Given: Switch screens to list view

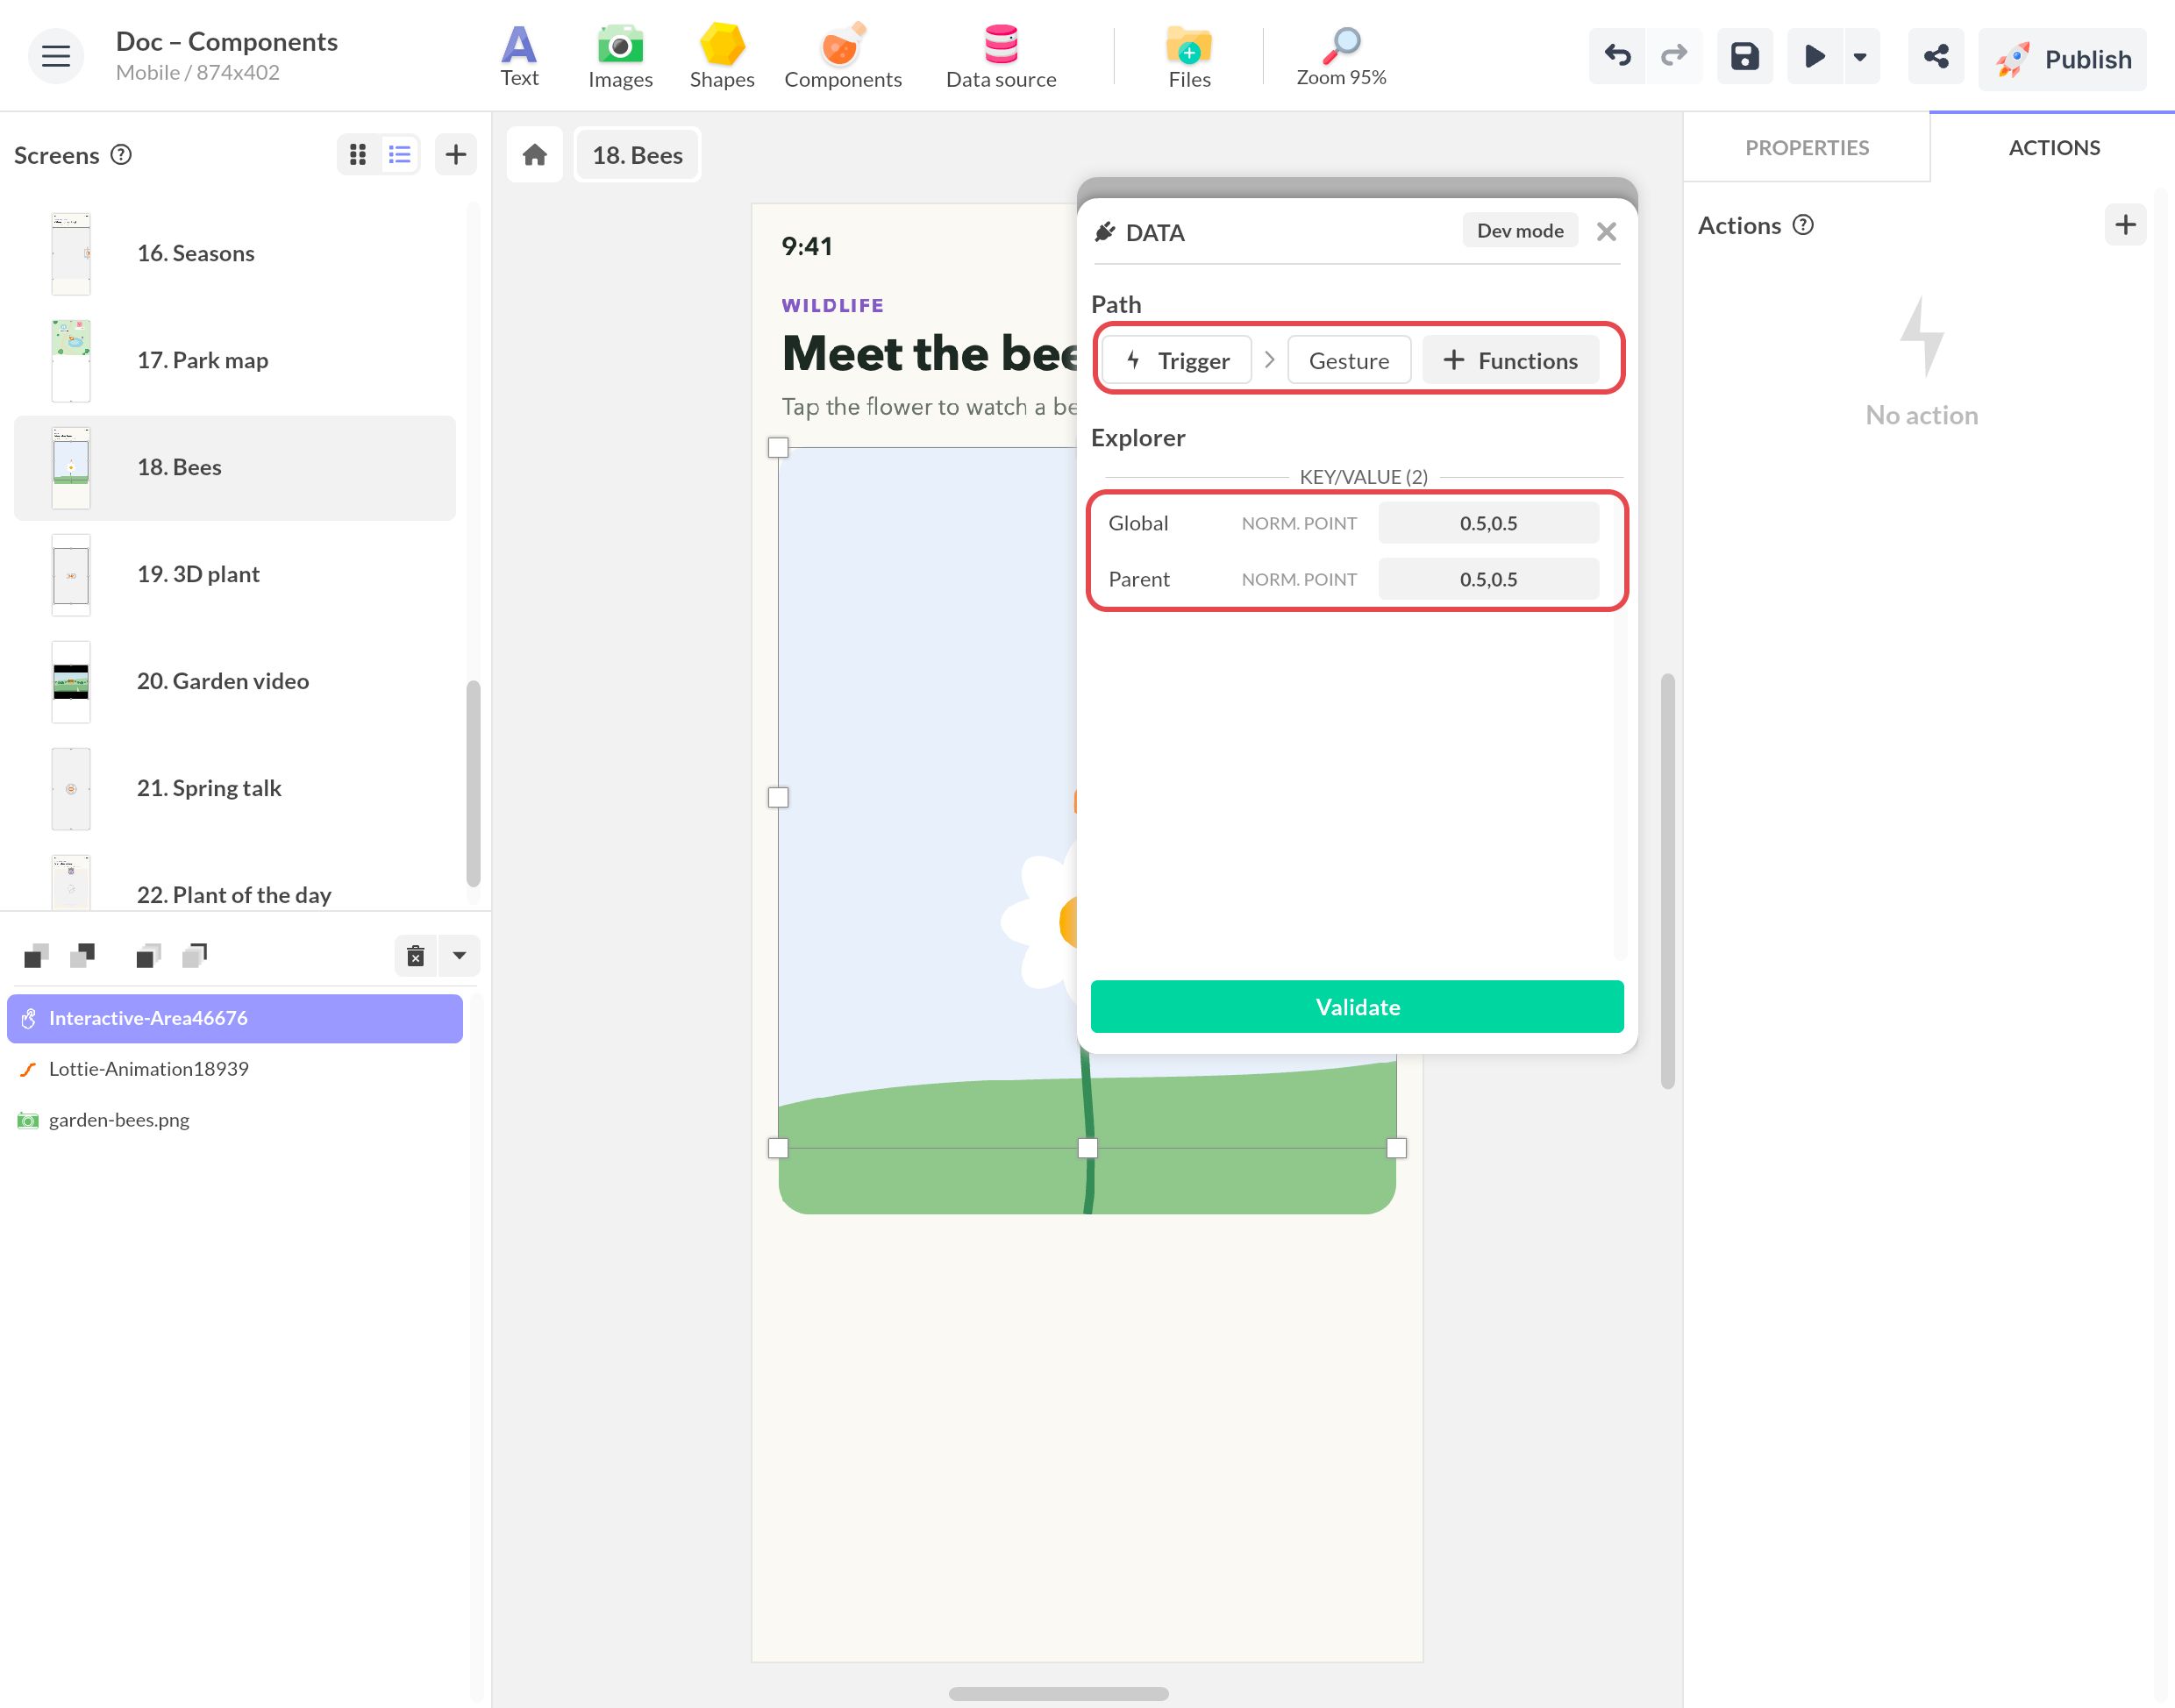Looking at the screenshot, I should click(400, 154).
